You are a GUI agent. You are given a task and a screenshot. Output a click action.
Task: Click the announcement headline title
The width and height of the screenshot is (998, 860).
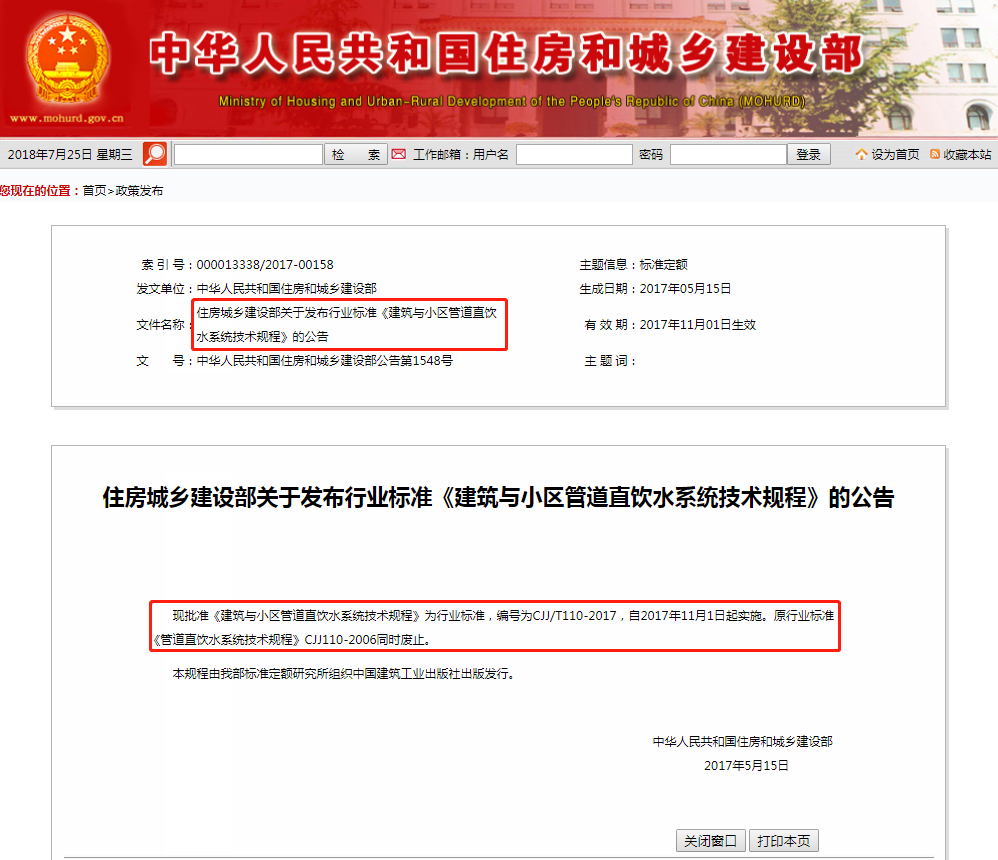(x=498, y=498)
